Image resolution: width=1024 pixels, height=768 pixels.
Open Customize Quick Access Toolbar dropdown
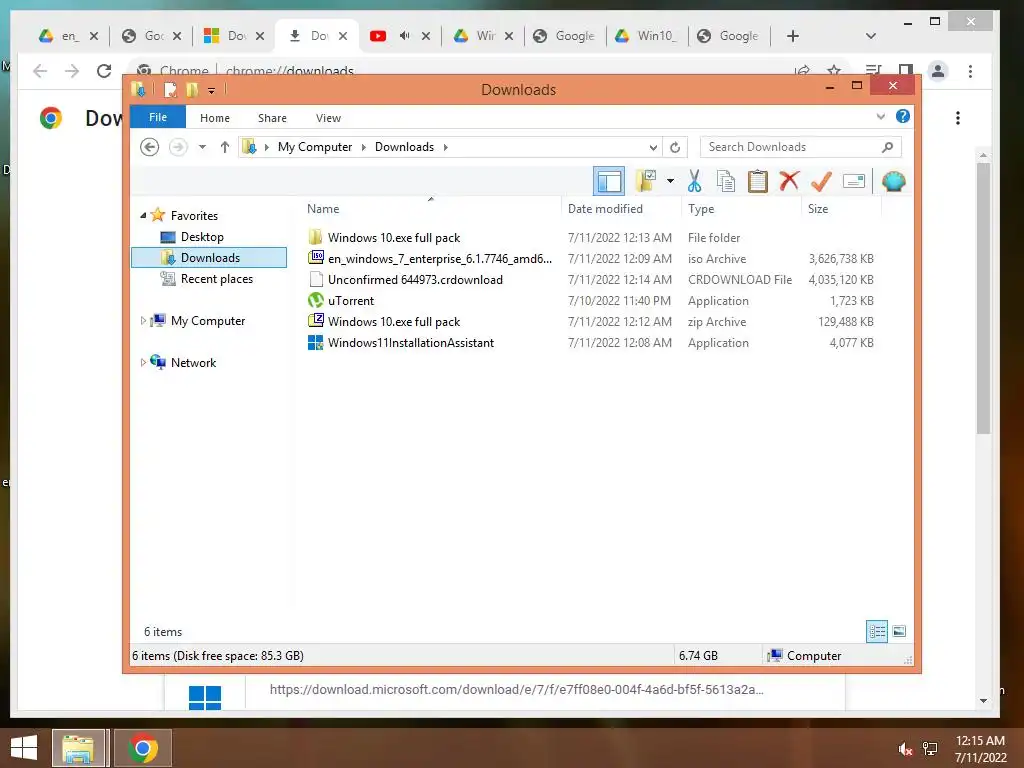coord(212,91)
